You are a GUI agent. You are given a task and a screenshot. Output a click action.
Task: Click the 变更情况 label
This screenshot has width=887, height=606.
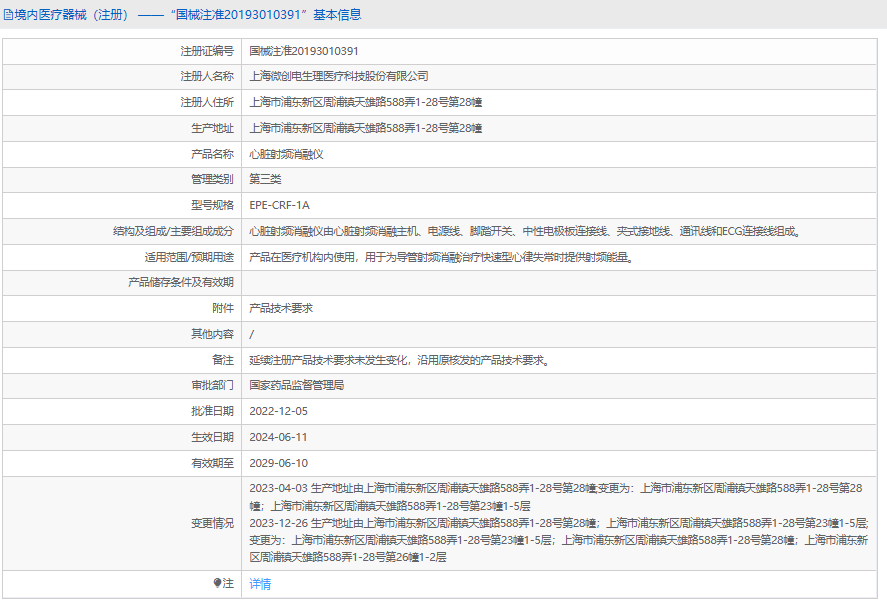[x=212, y=523]
